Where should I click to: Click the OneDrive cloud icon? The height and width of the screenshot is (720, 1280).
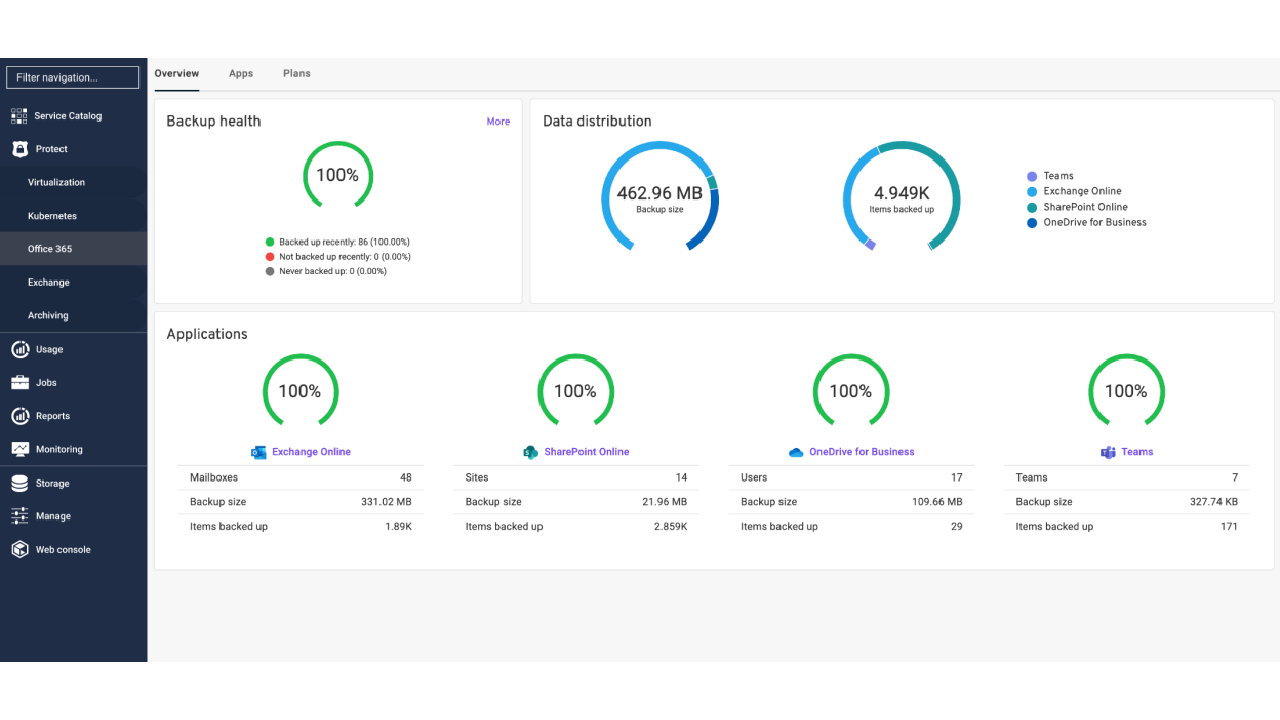[796, 452]
